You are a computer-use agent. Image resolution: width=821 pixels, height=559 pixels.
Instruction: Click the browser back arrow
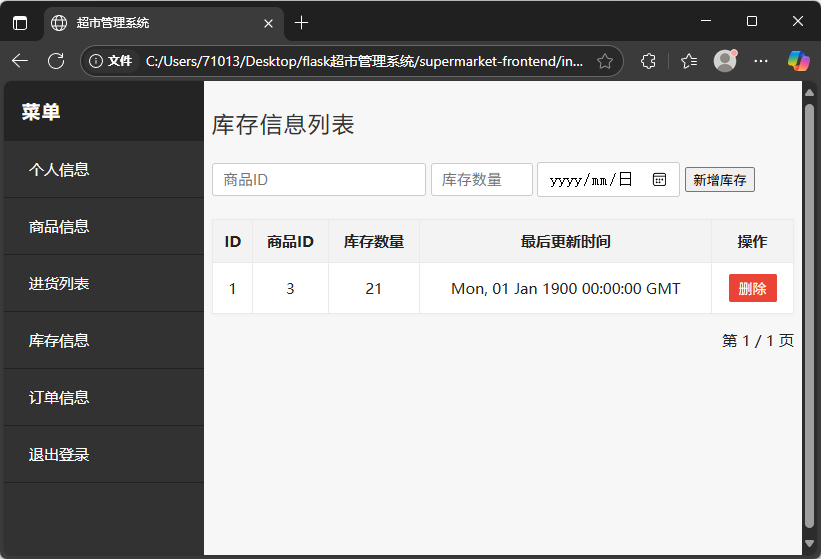[20, 61]
